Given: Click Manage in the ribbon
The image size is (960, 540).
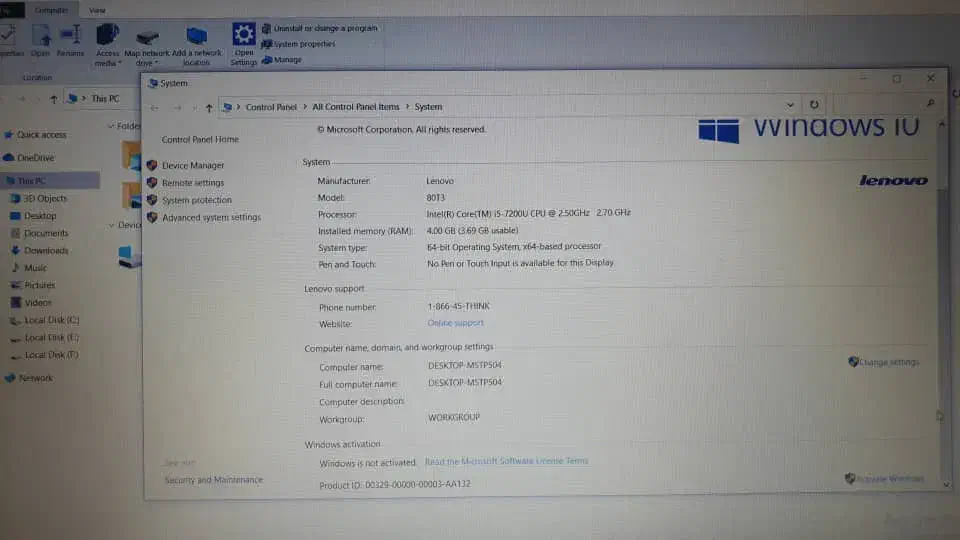Looking at the screenshot, I should 282,60.
